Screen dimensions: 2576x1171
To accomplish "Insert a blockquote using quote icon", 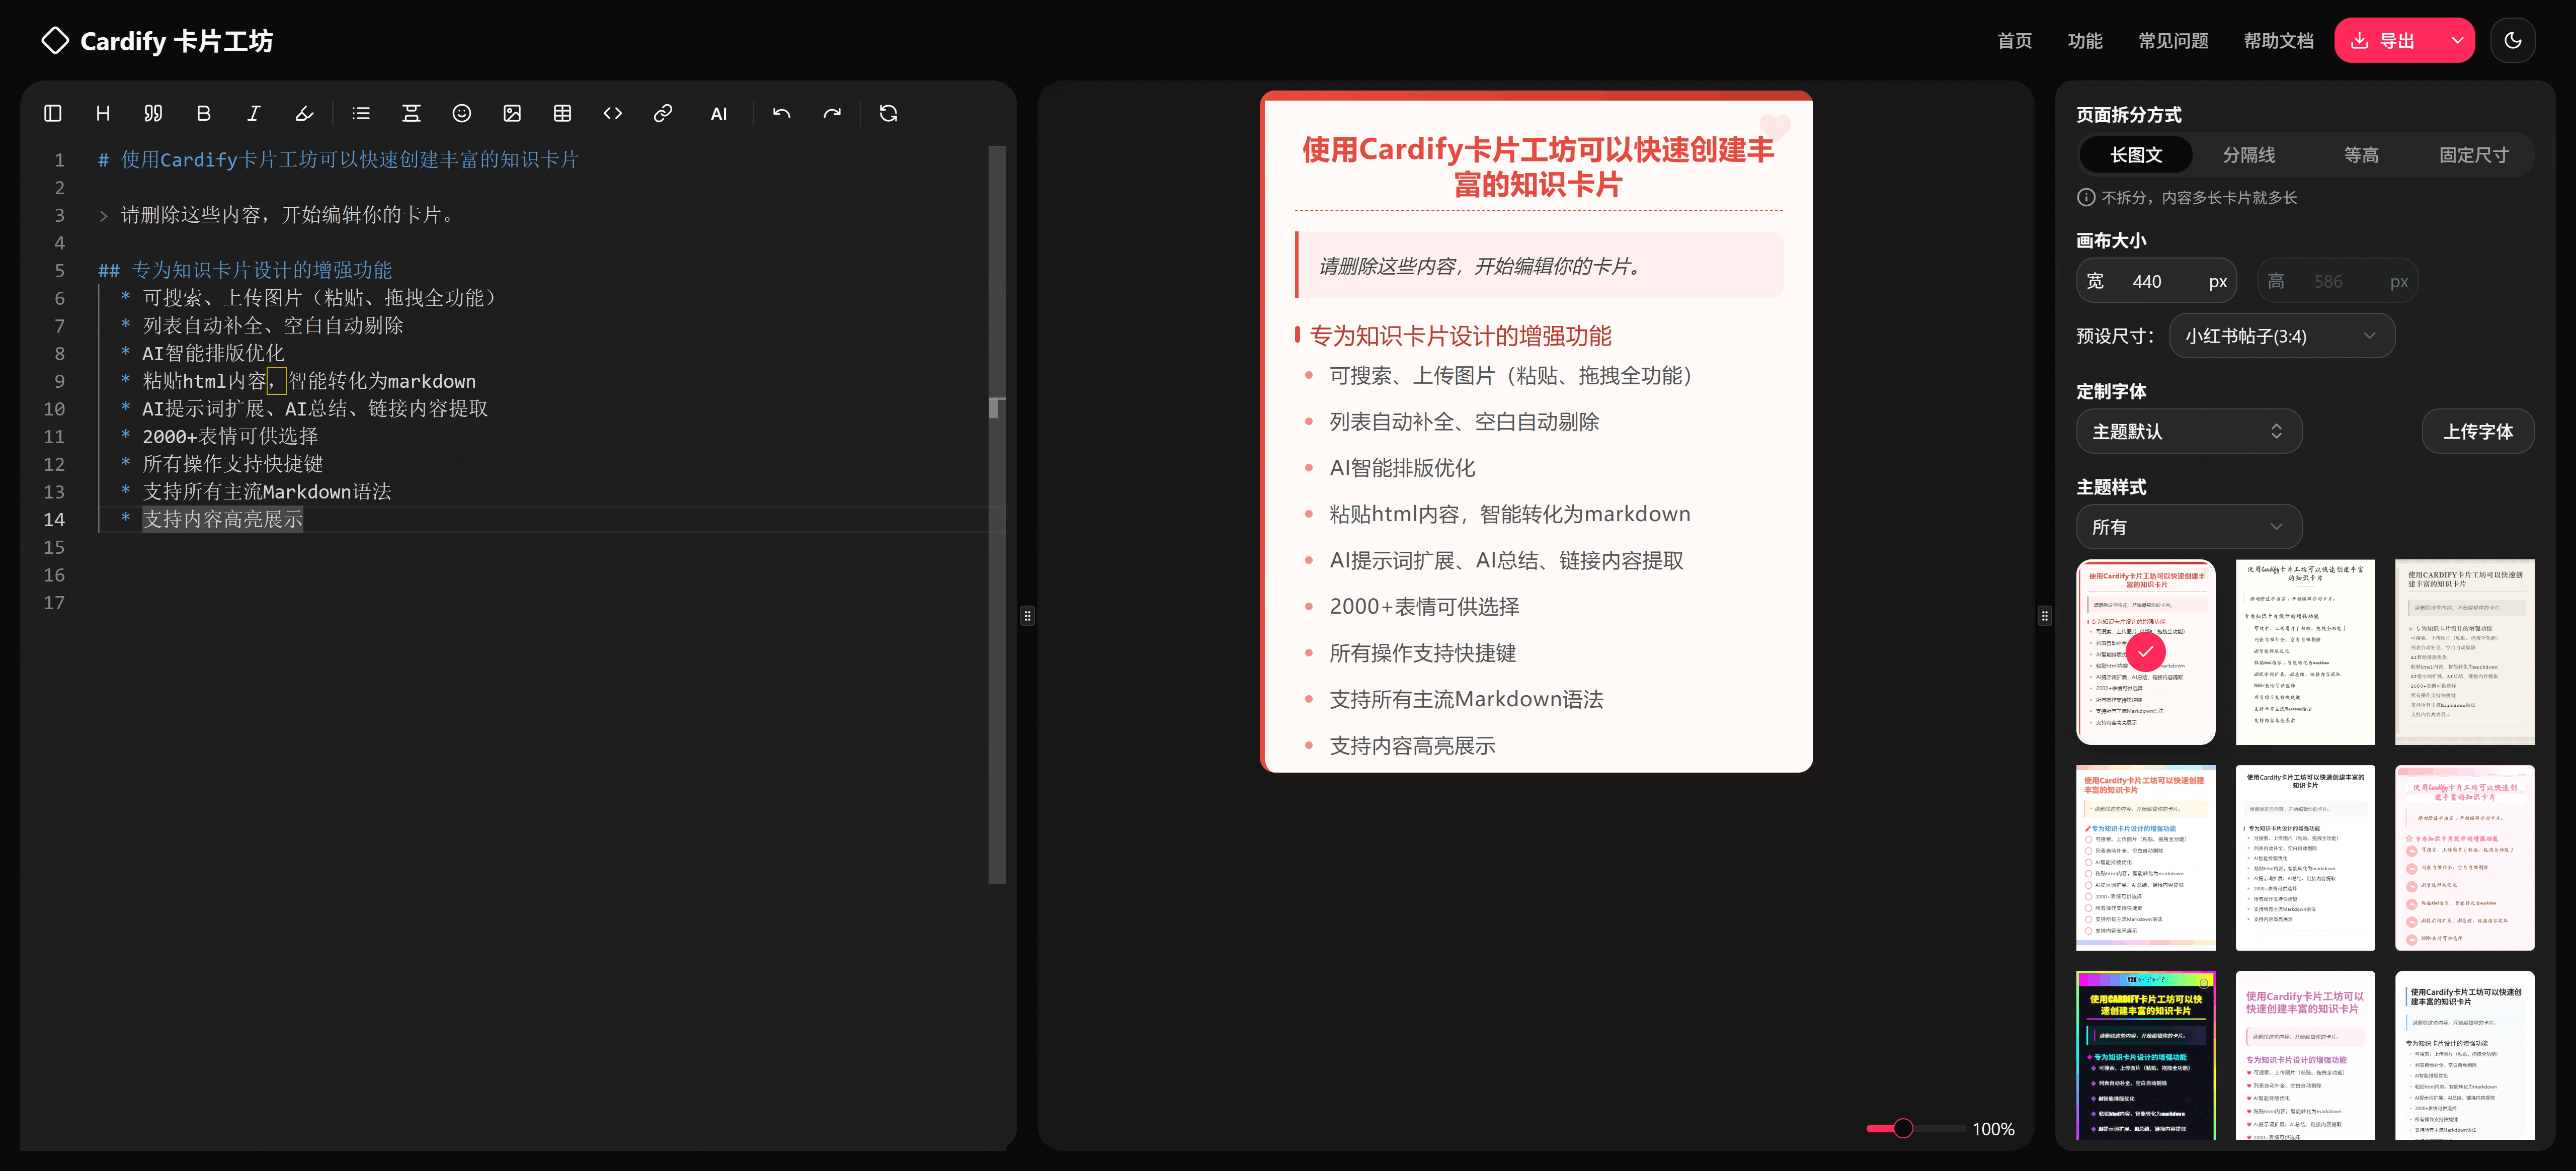I will (x=153, y=114).
